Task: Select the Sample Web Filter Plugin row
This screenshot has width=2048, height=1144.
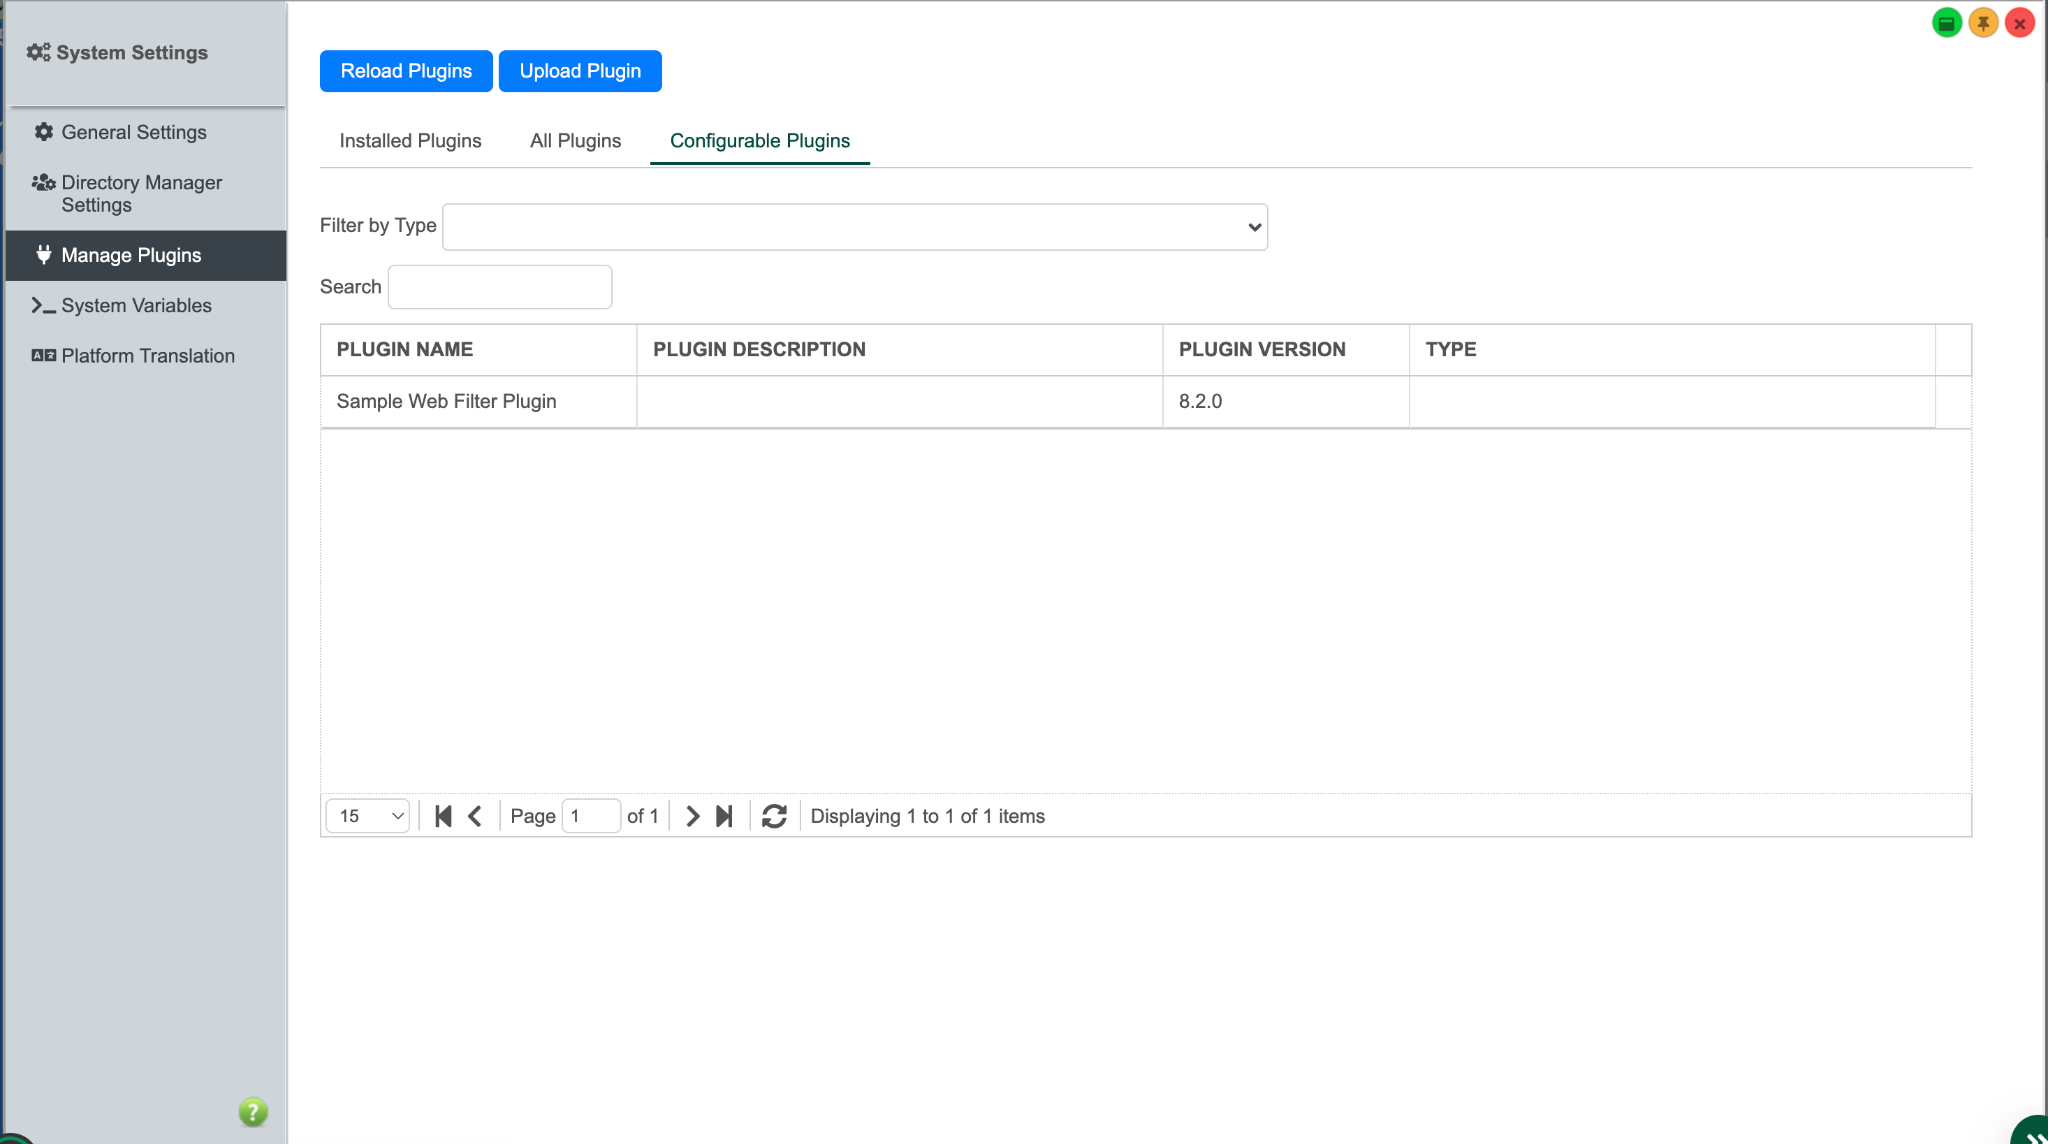Action: [446, 401]
